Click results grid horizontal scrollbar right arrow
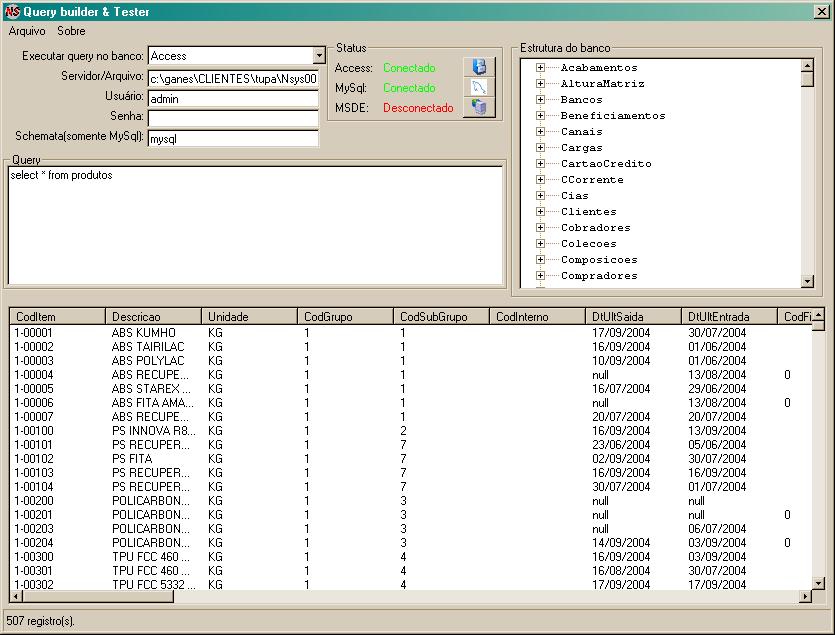This screenshot has height=635, width=835. tap(805, 597)
